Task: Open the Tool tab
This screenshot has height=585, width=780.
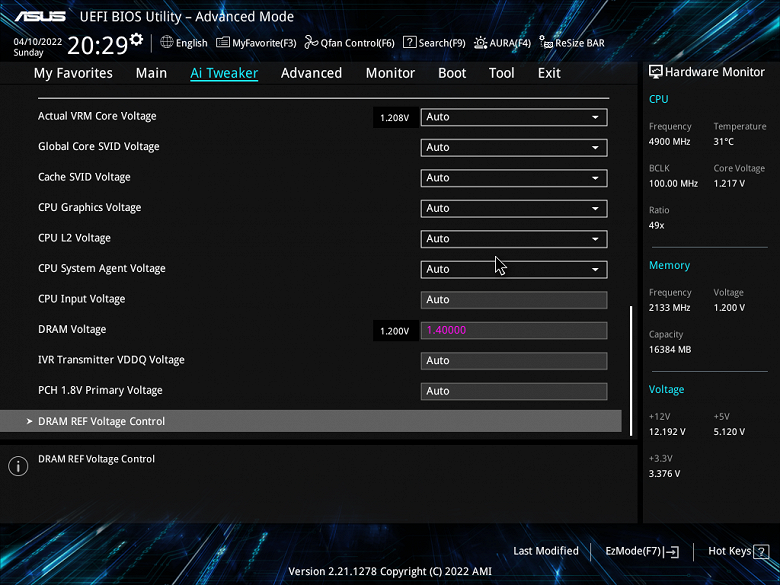Action: pyautogui.click(x=501, y=73)
